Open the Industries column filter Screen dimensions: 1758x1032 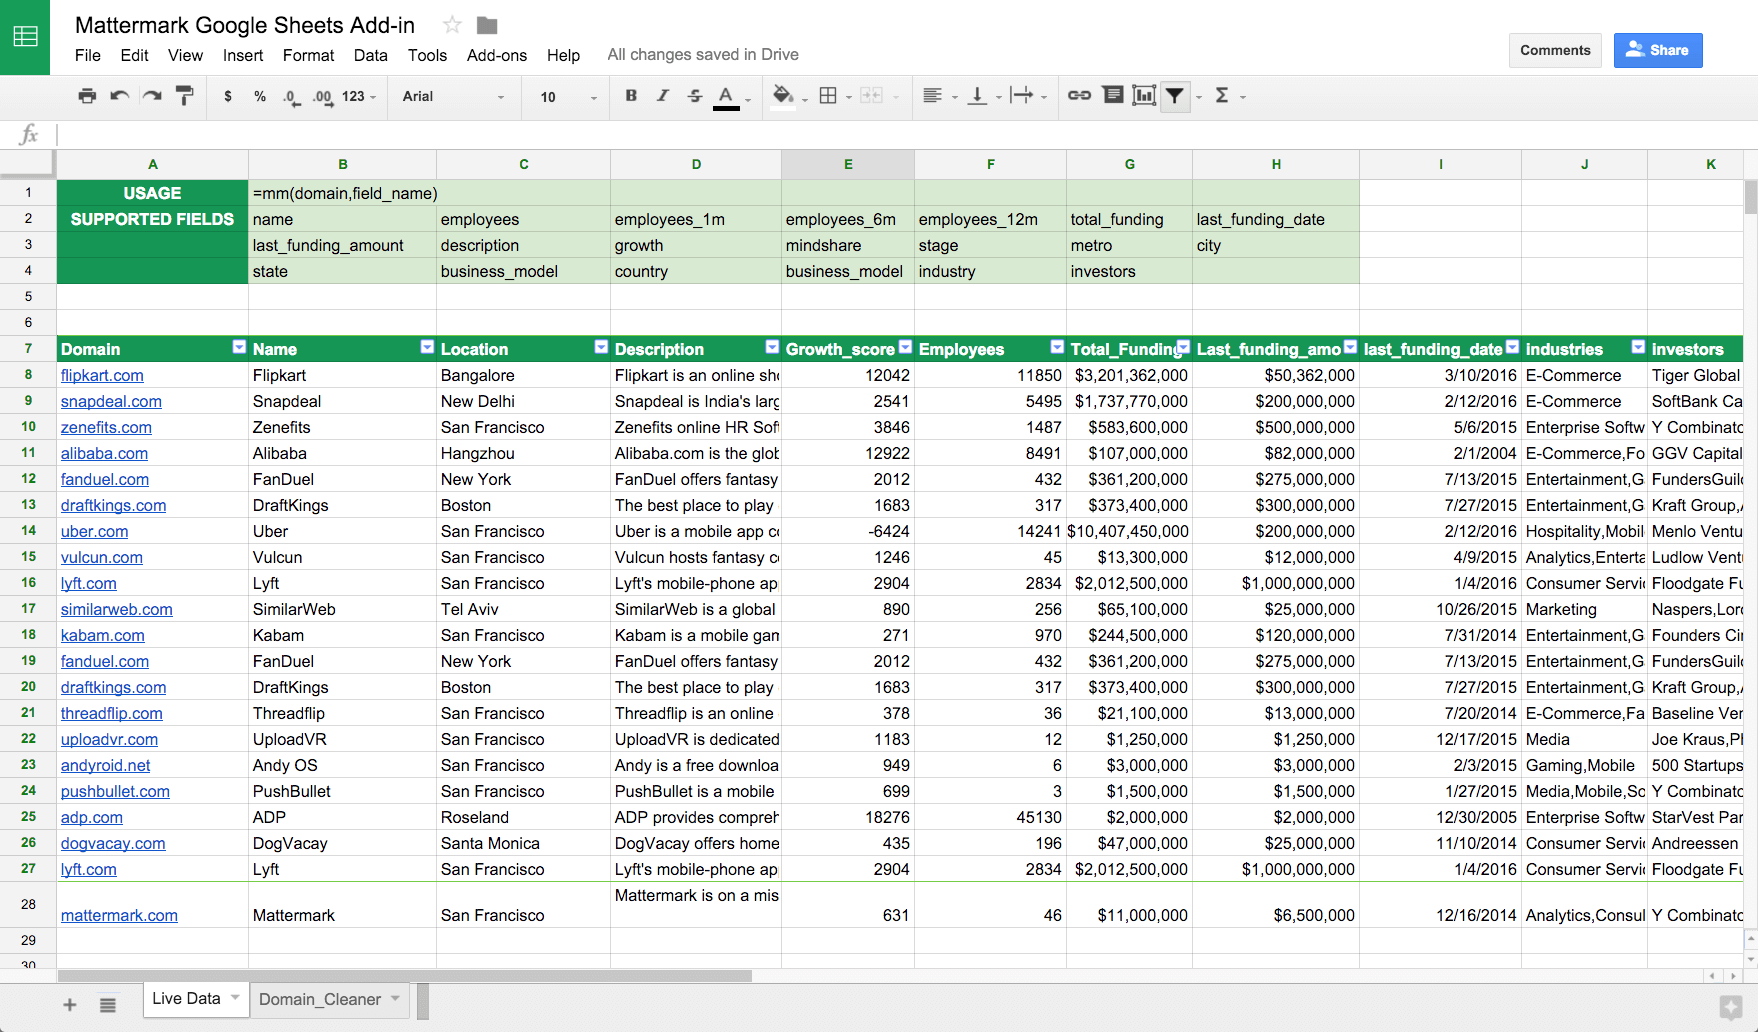tap(1638, 347)
